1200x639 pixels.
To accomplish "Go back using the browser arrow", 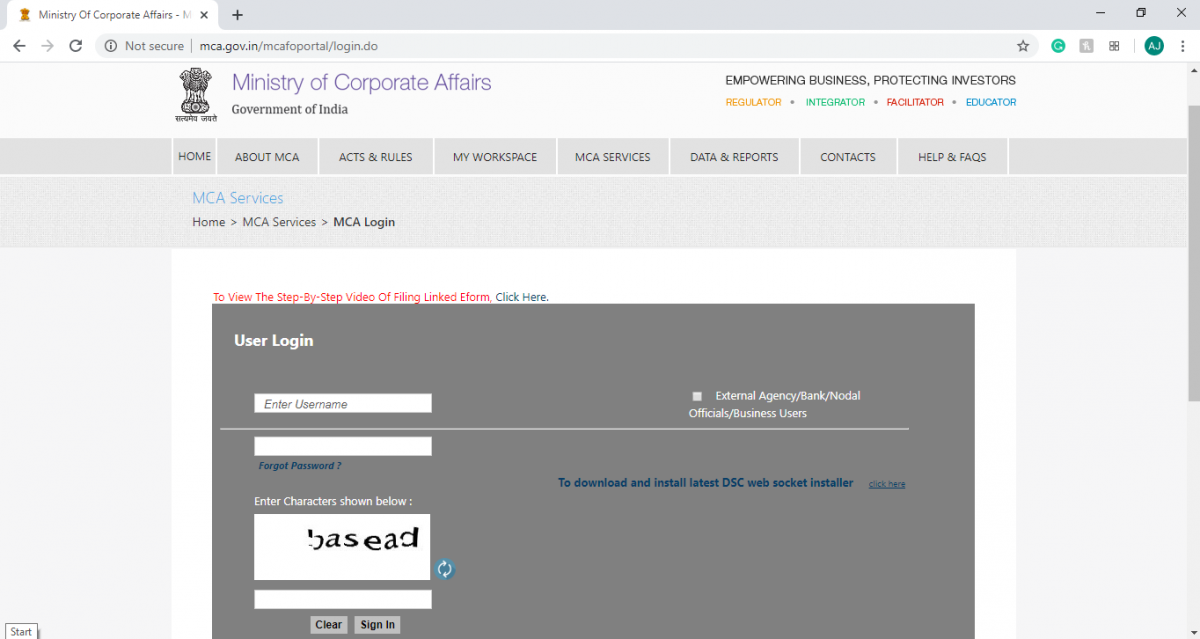I will coord(18,45).
